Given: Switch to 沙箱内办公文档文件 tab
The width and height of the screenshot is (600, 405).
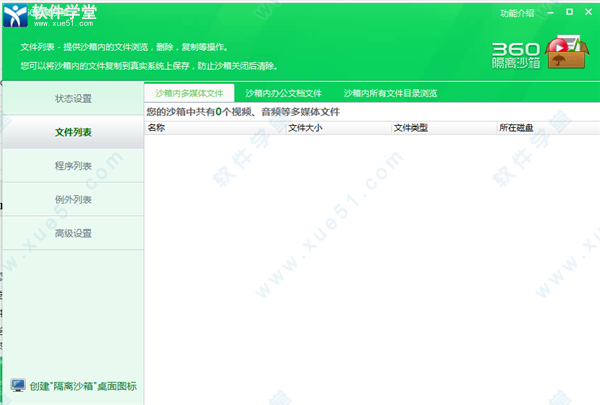Looking at the screenshot, I should coord(284,93).
